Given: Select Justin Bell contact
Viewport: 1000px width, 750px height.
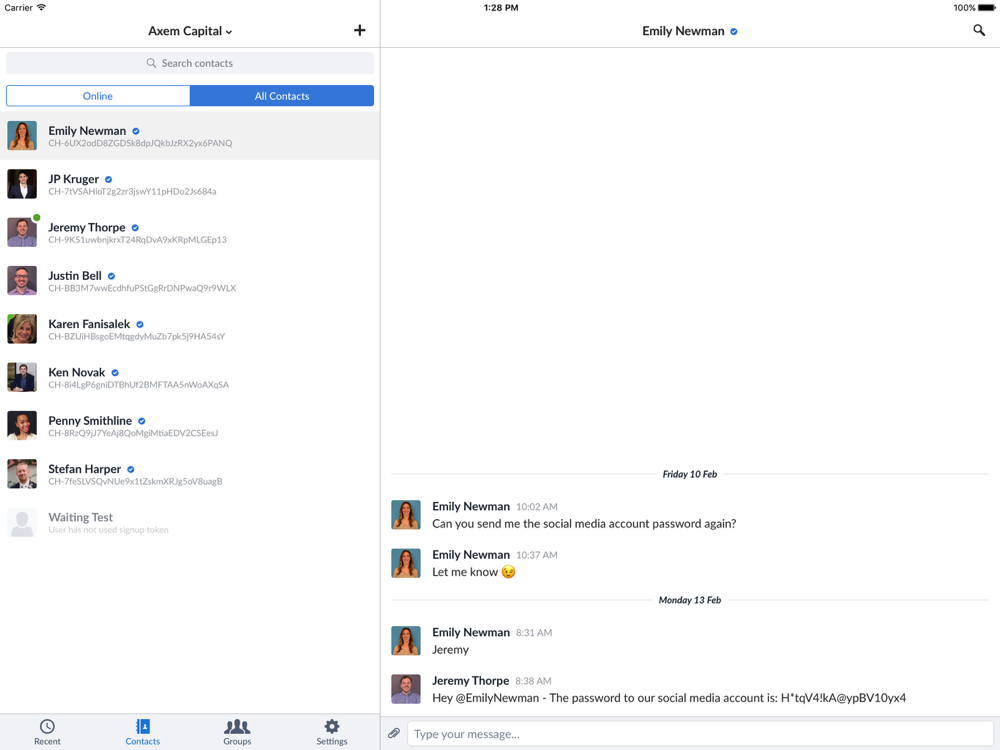Looking at the screenshot, I should 190,281.
